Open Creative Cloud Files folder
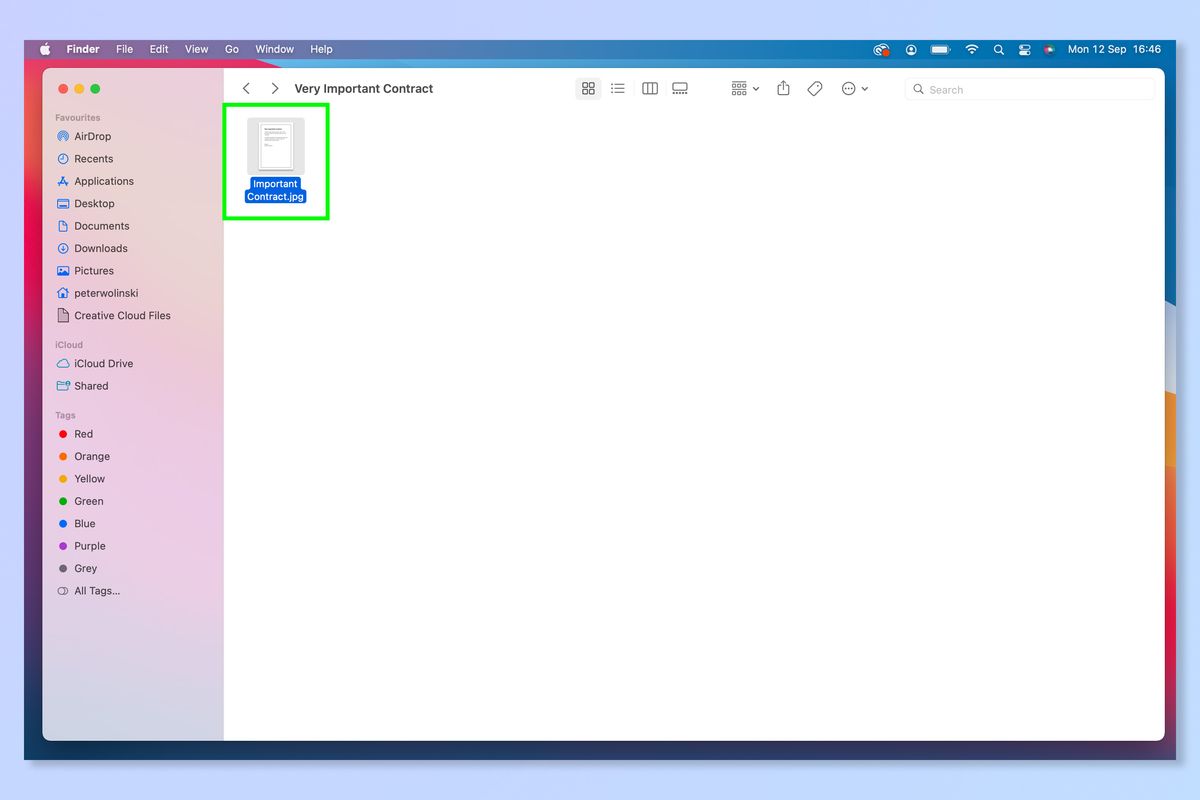Viewport: 1200px width, 800px height. (x=121, y=315)
